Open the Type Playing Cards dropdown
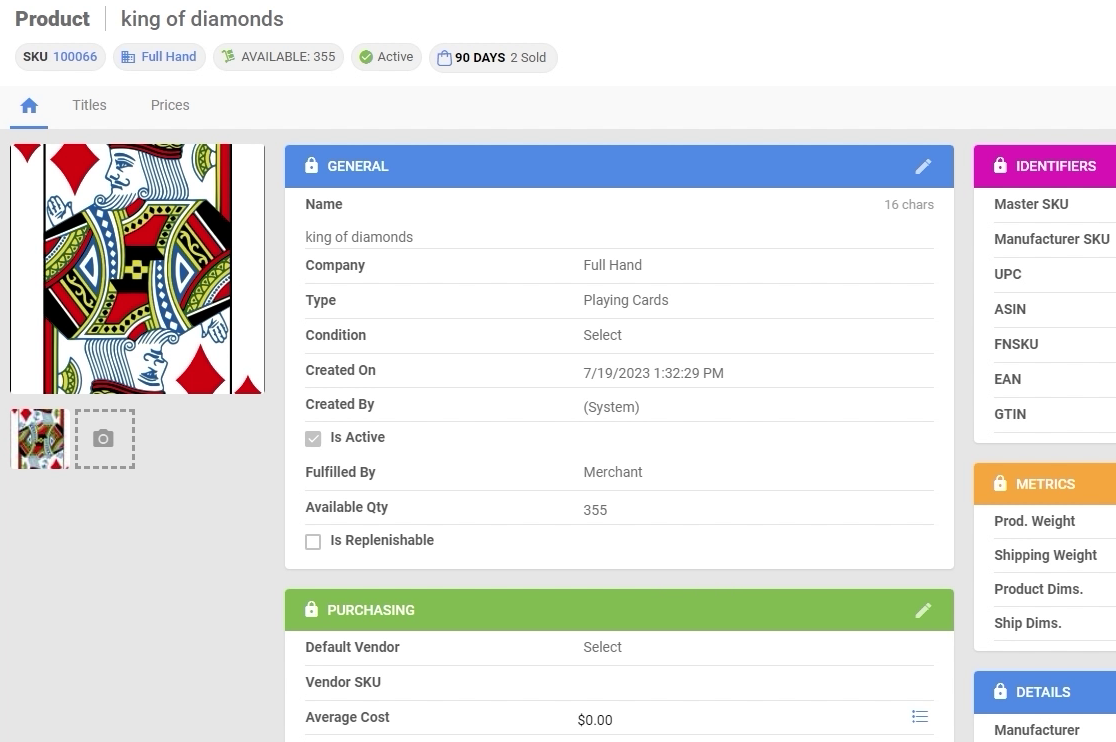 pyautogui.click(x=758, y=300)
